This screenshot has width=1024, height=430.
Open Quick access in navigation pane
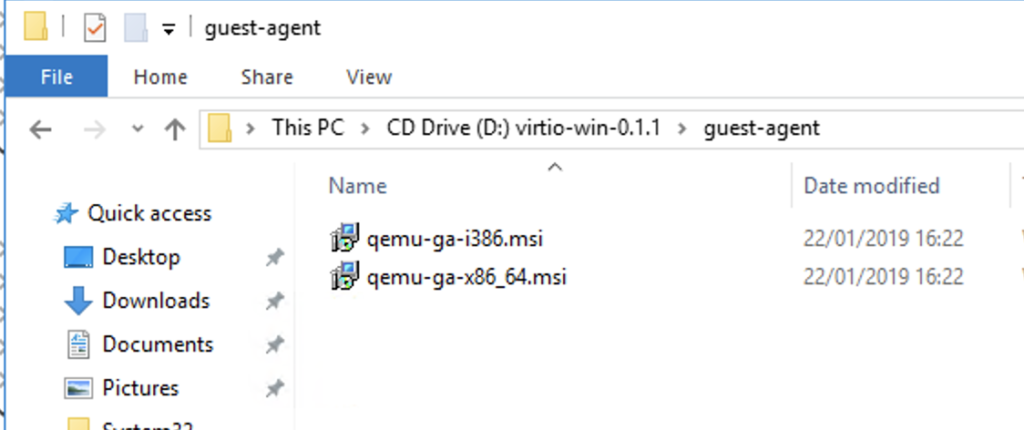coord(149,213)
